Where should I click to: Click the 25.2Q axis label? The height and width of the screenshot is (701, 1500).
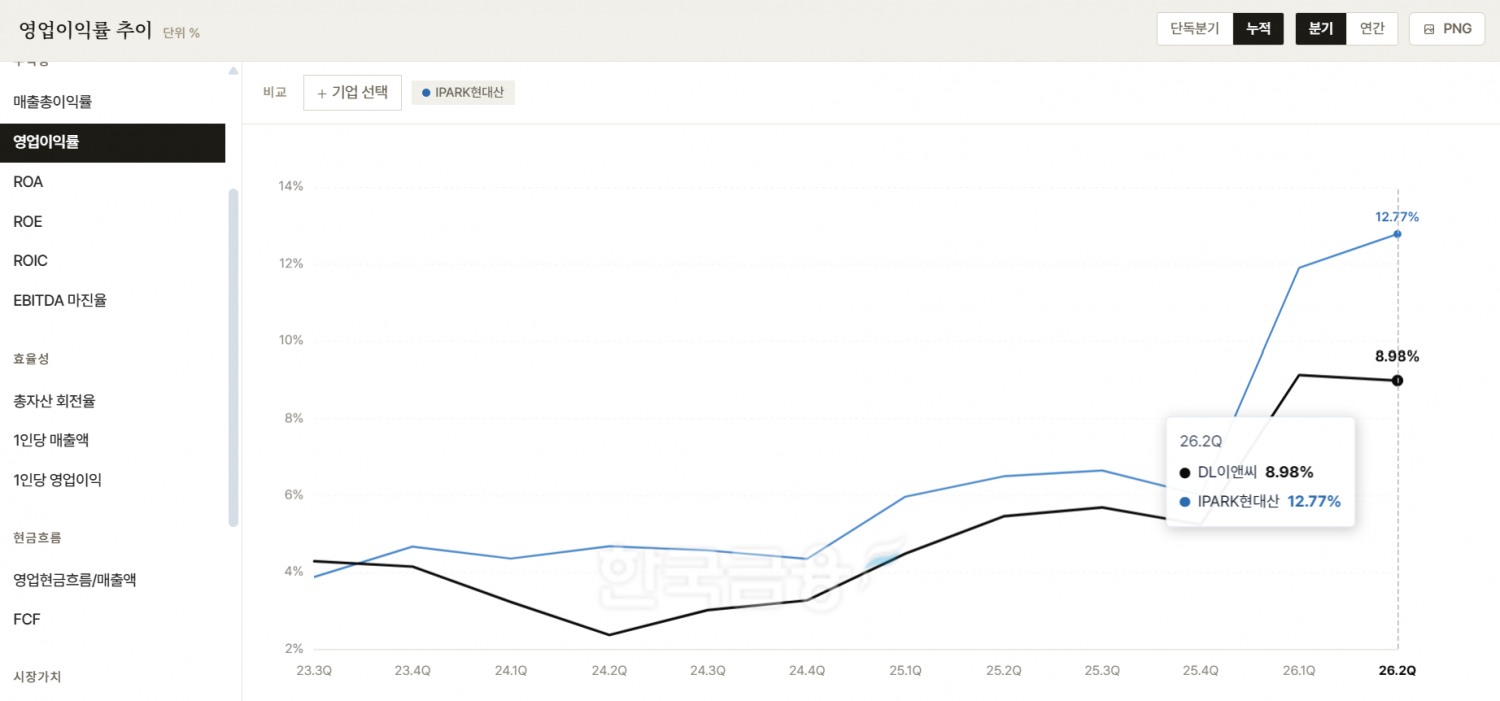[1003, 671]
